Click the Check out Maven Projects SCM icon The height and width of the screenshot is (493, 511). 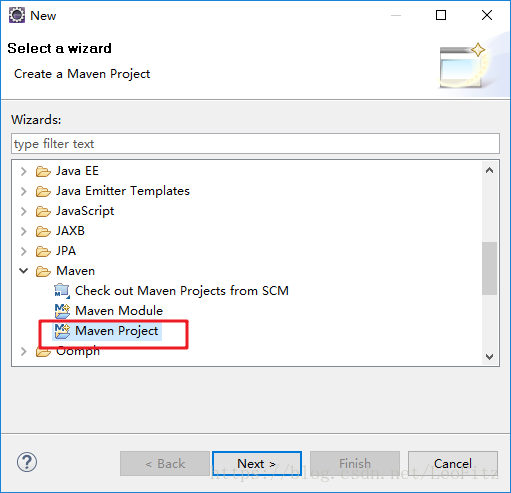tap(62, 291)
